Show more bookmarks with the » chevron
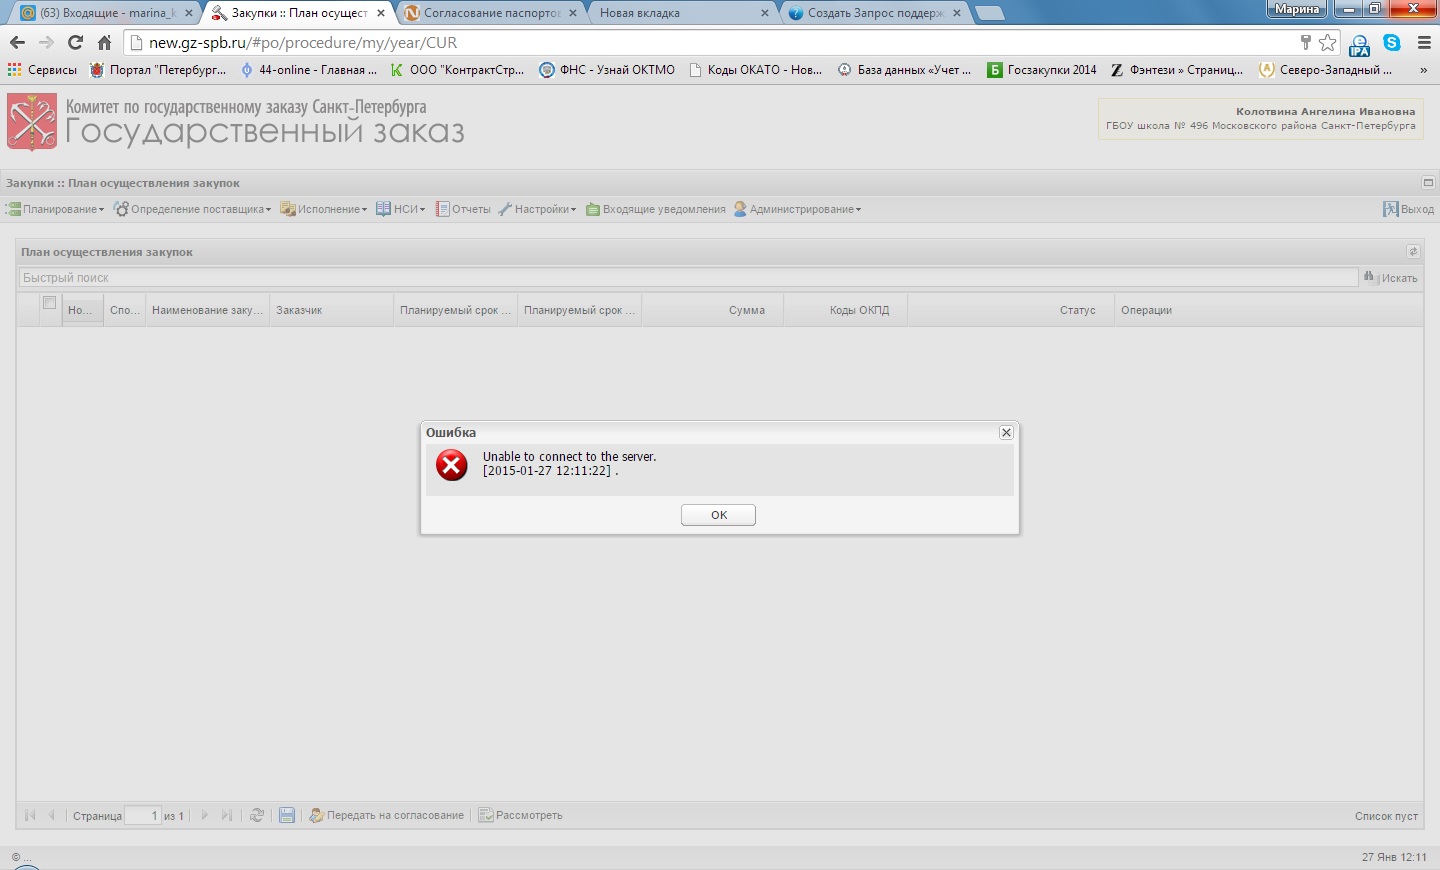This screenshot has height=870, width=1440. pos(1423,70)
